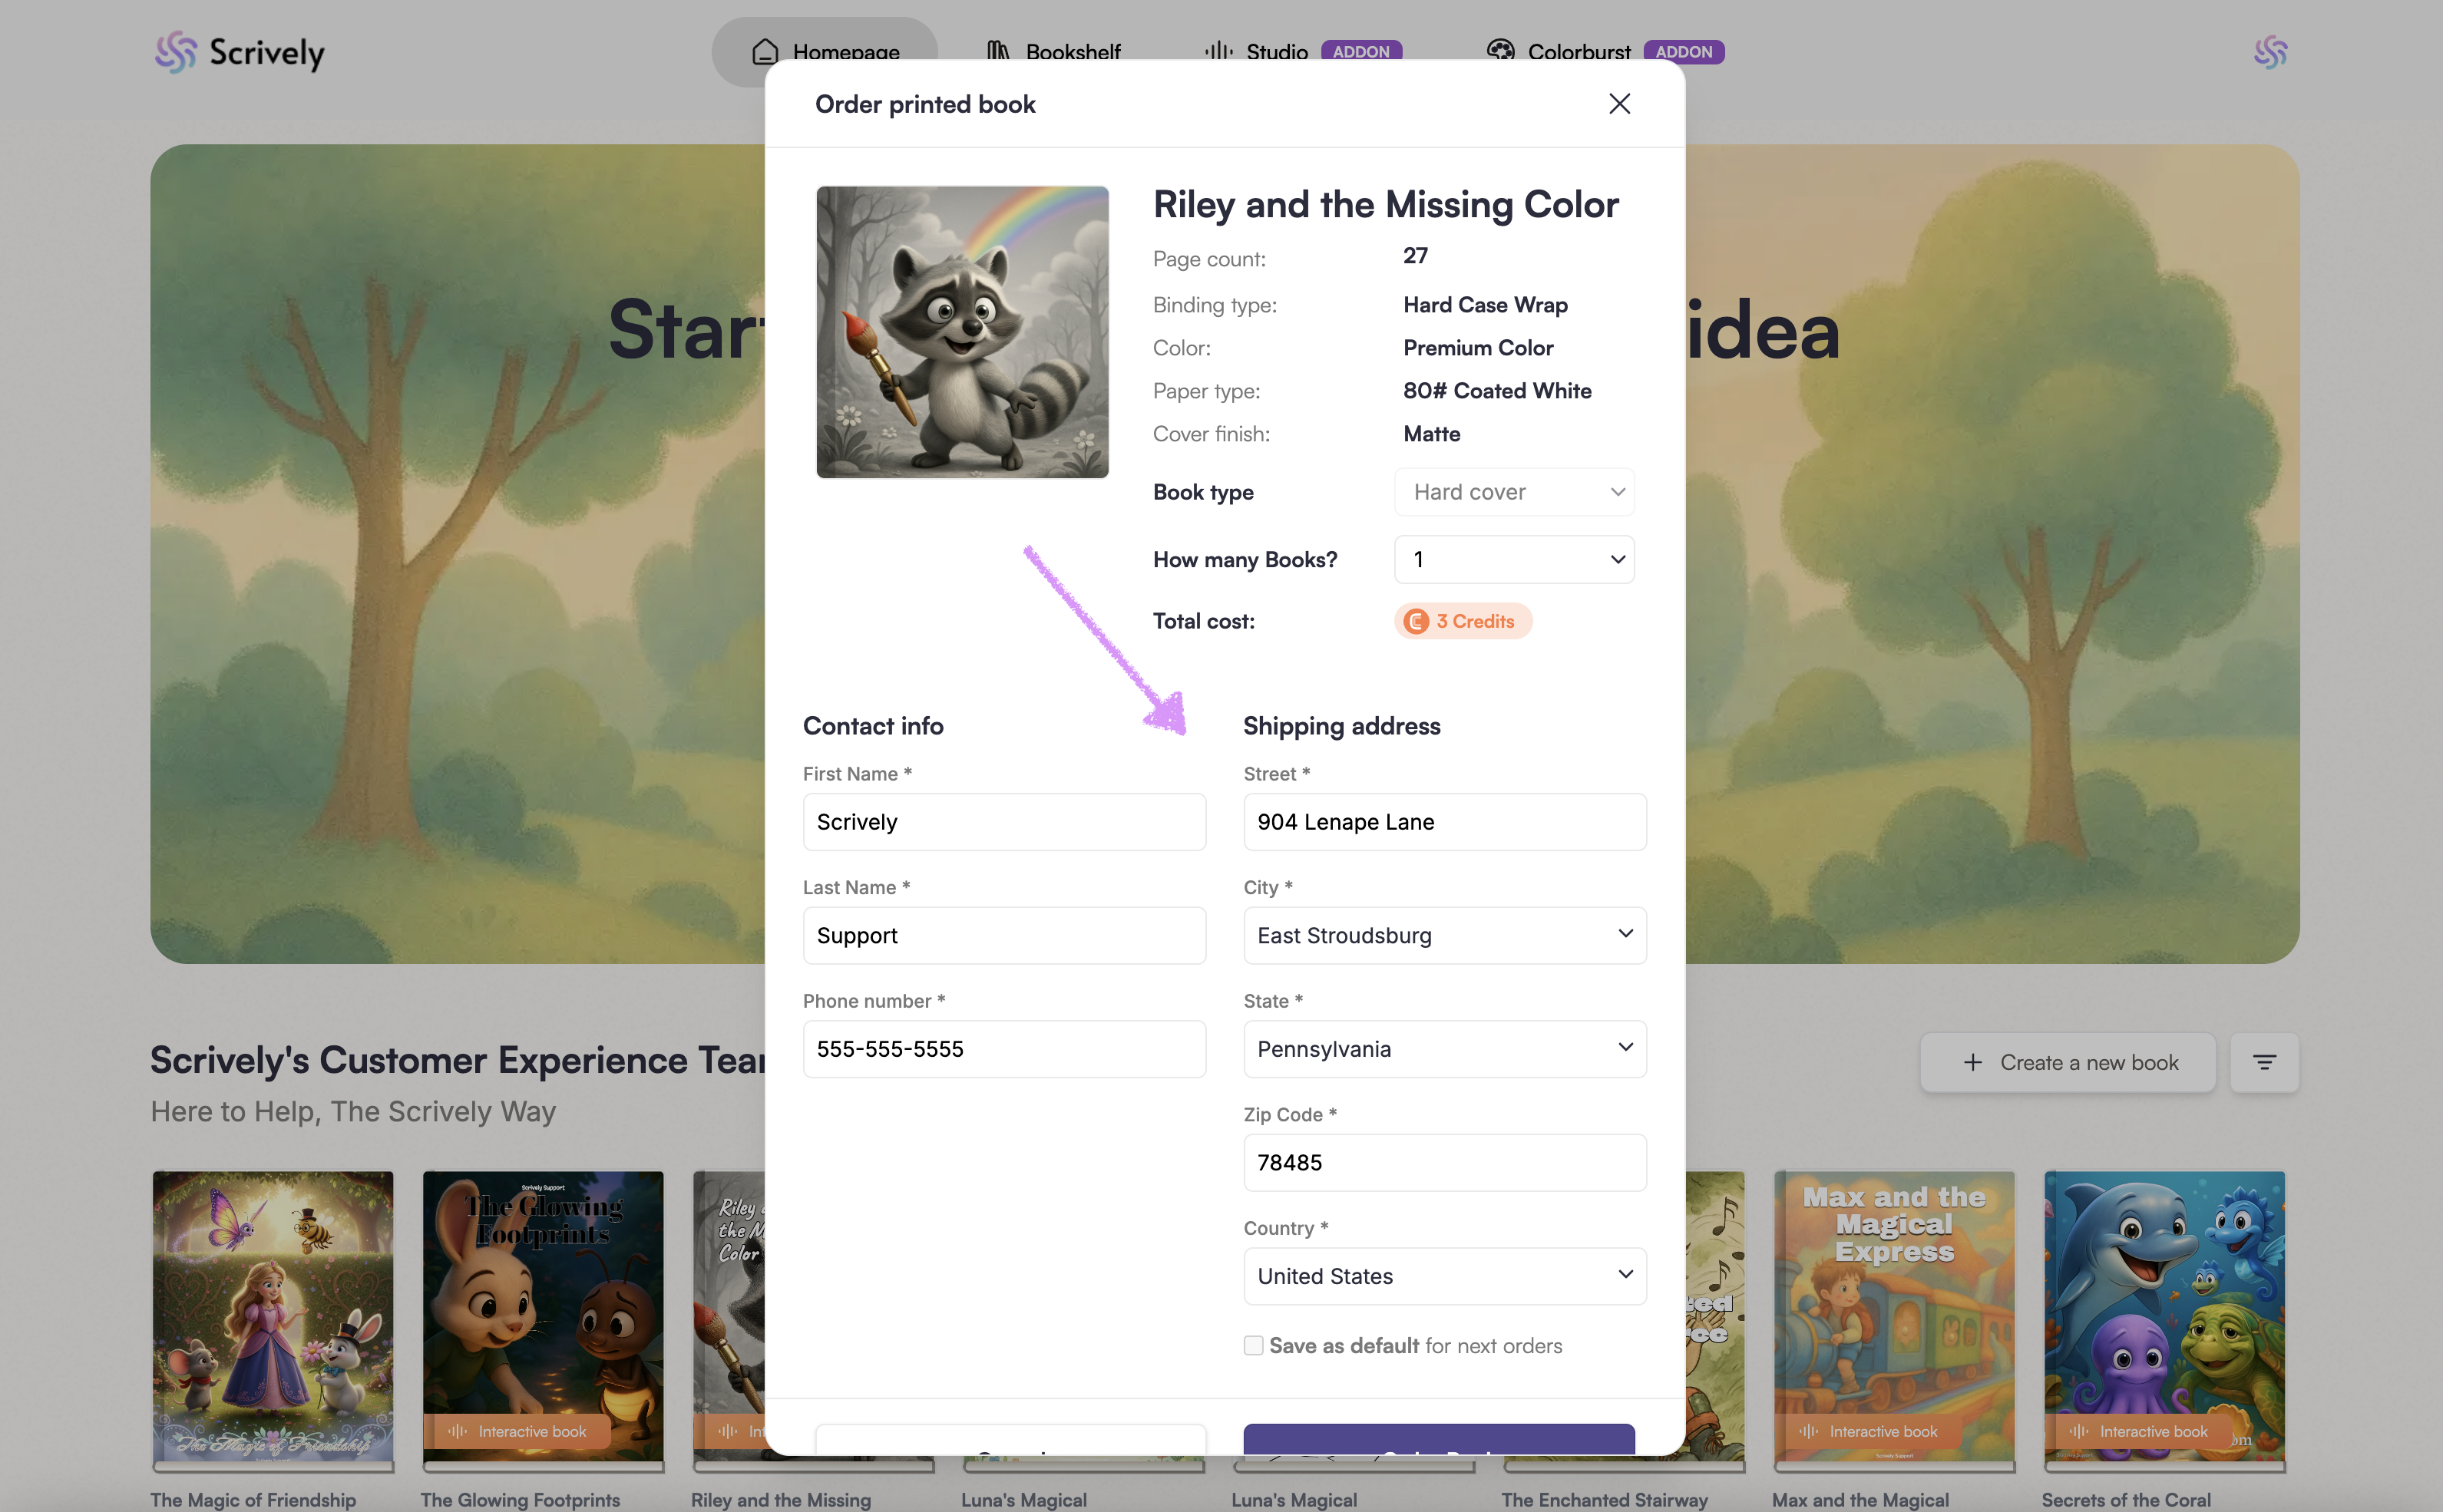
Task: Click the Studio audio waves icon
Action: [x=1218, y=50]
